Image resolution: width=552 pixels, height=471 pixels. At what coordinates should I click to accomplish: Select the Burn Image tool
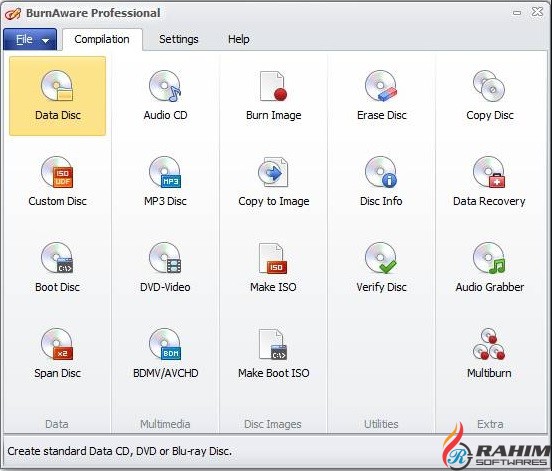click(274, 96)
